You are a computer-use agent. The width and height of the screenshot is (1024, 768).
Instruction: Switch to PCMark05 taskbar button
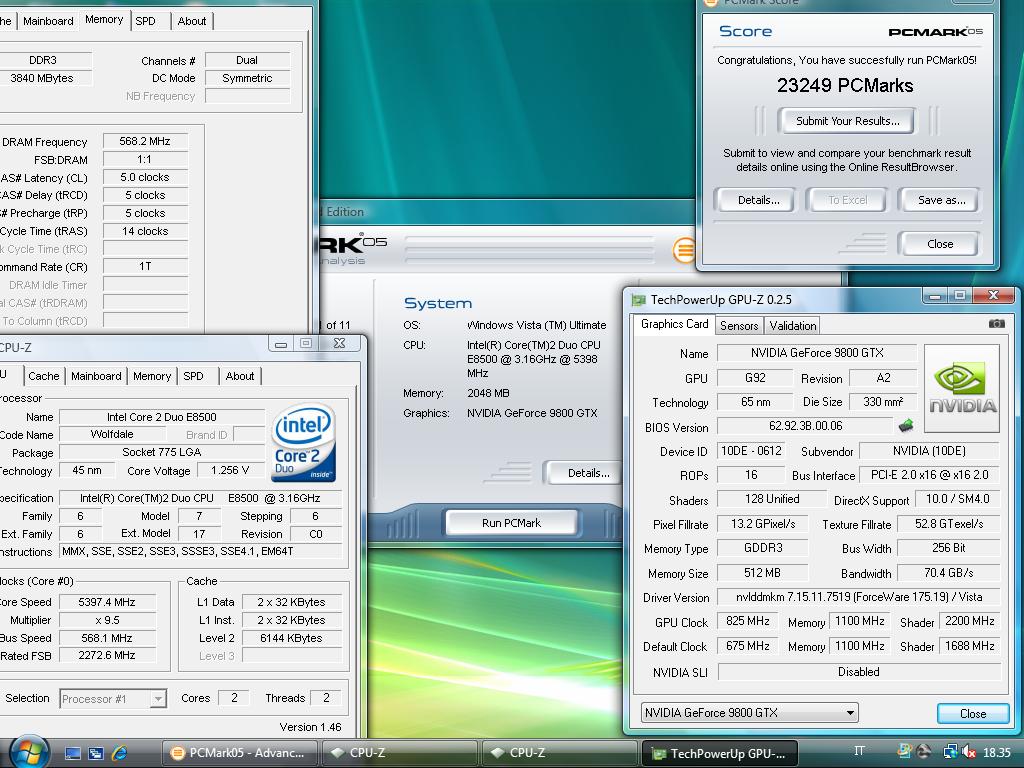click(239, 753)
